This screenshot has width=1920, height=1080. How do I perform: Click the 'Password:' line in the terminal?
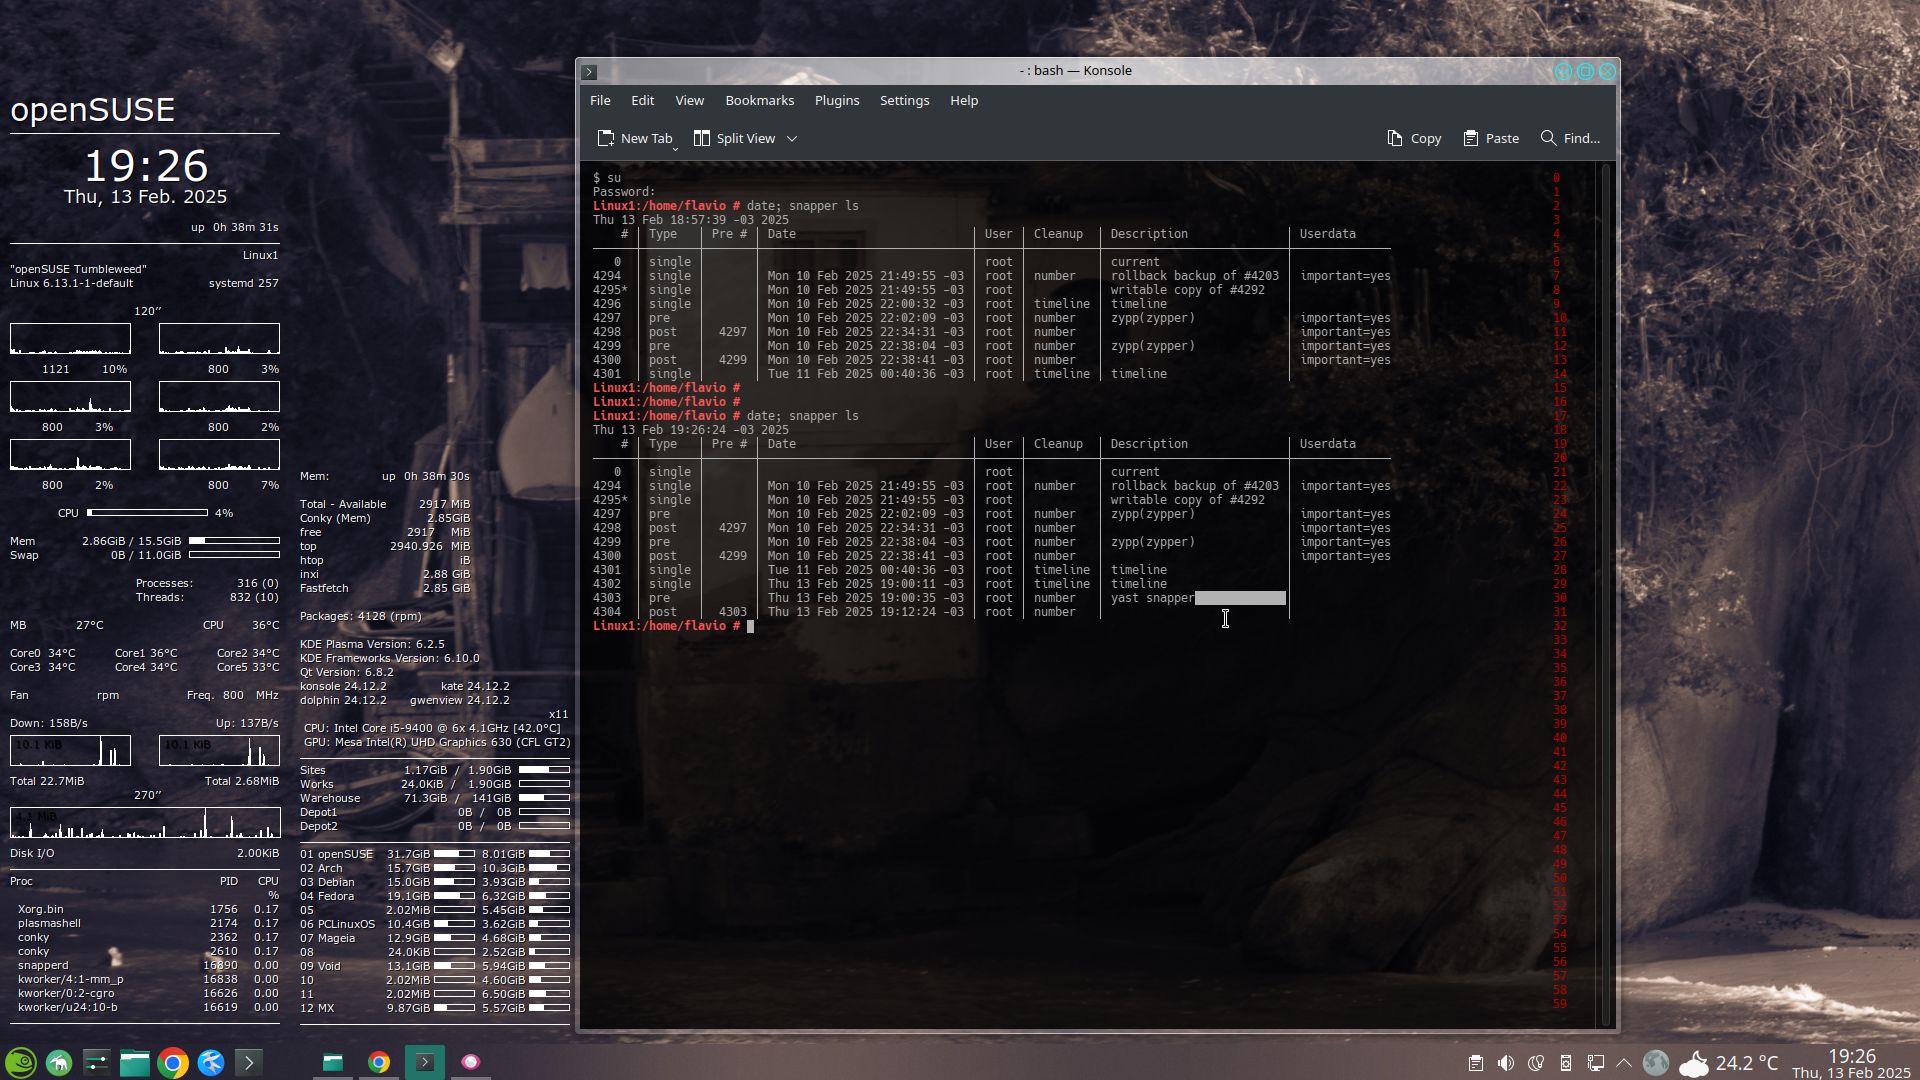(624, 192)
